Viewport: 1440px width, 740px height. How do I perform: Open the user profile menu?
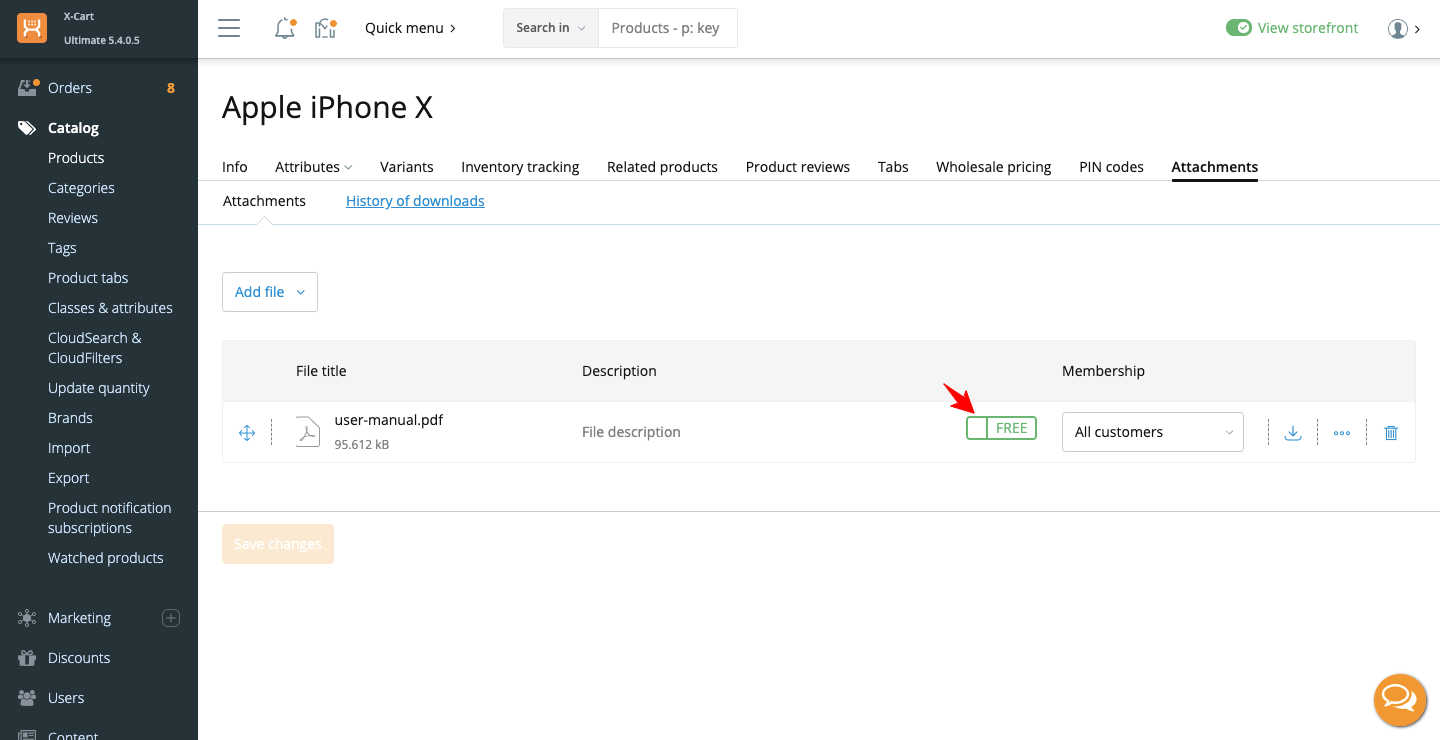pyautogui.click(x=1403, y=28)
